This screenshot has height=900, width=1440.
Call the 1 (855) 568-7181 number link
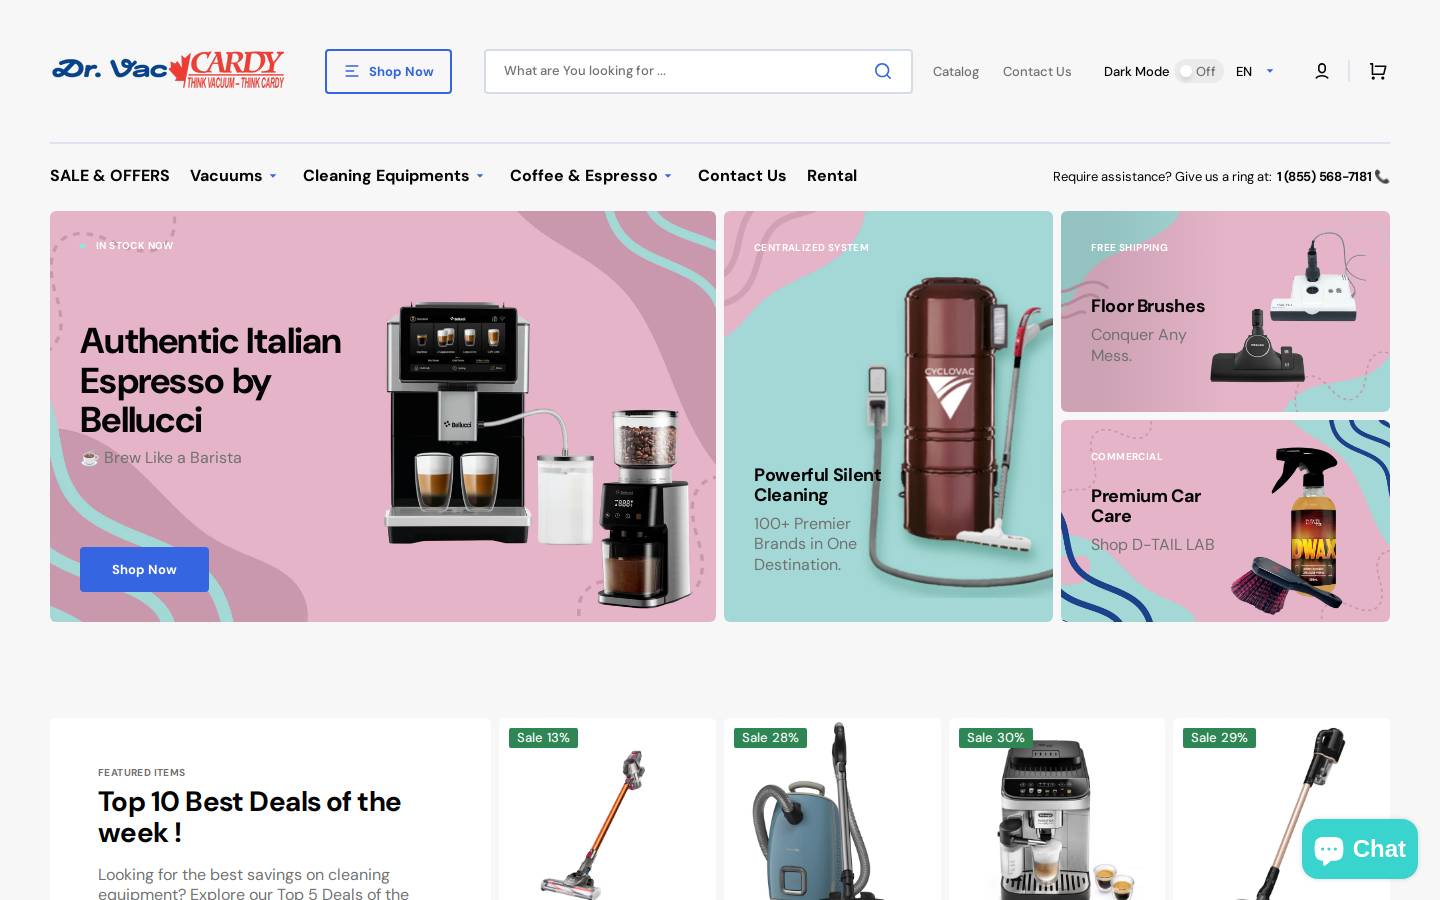coord(1324,177)
